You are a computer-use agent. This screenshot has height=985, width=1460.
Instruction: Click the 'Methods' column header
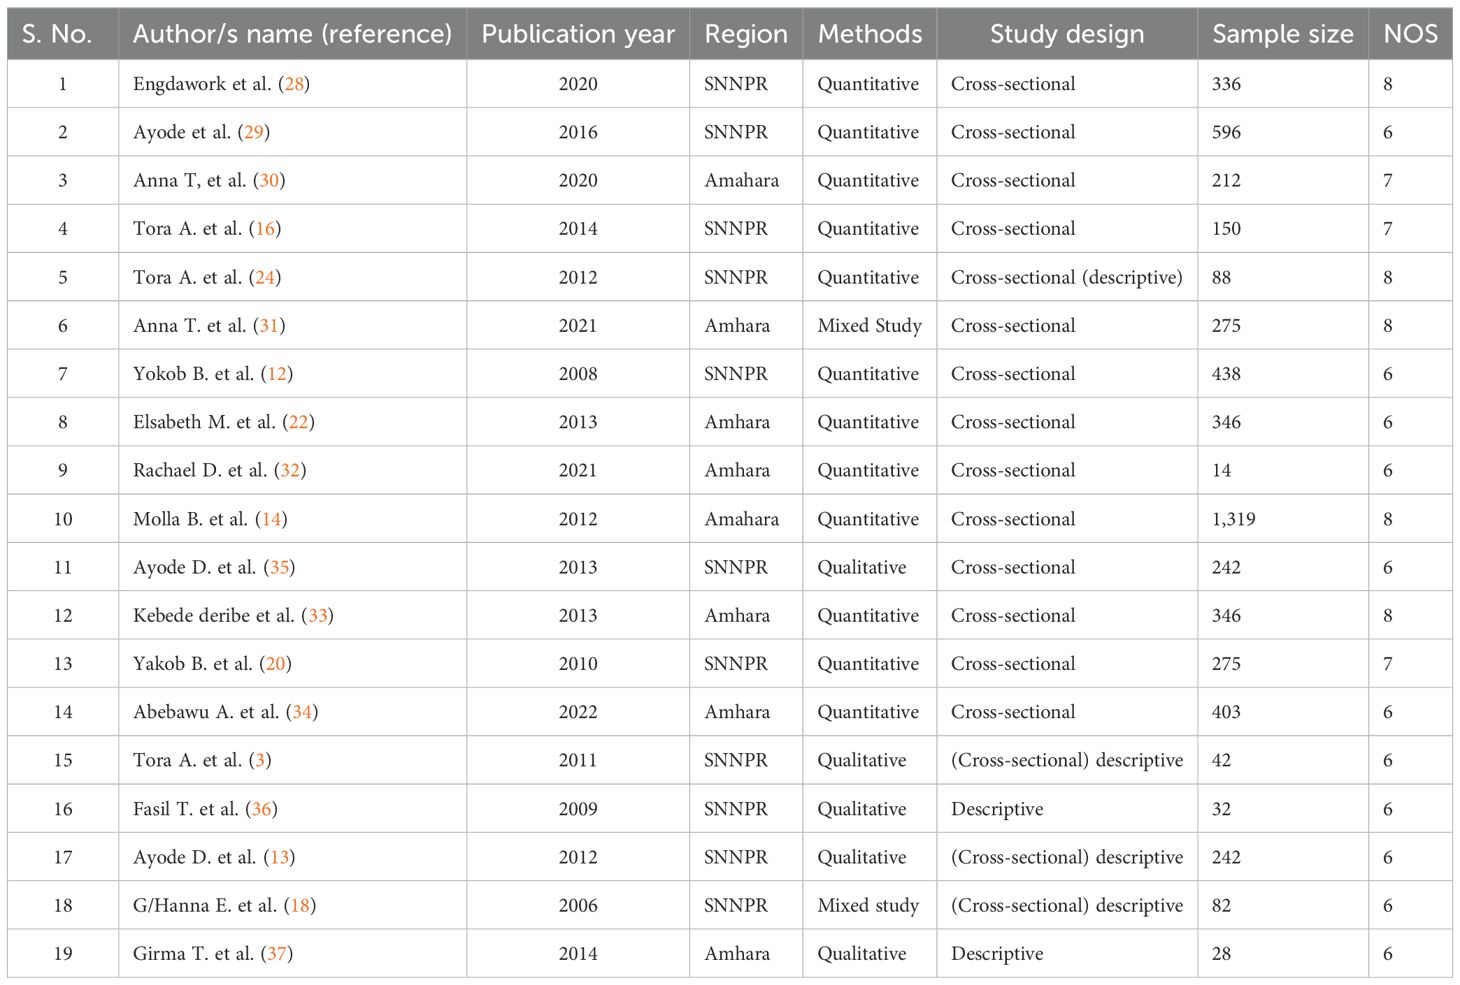[870, 34]
